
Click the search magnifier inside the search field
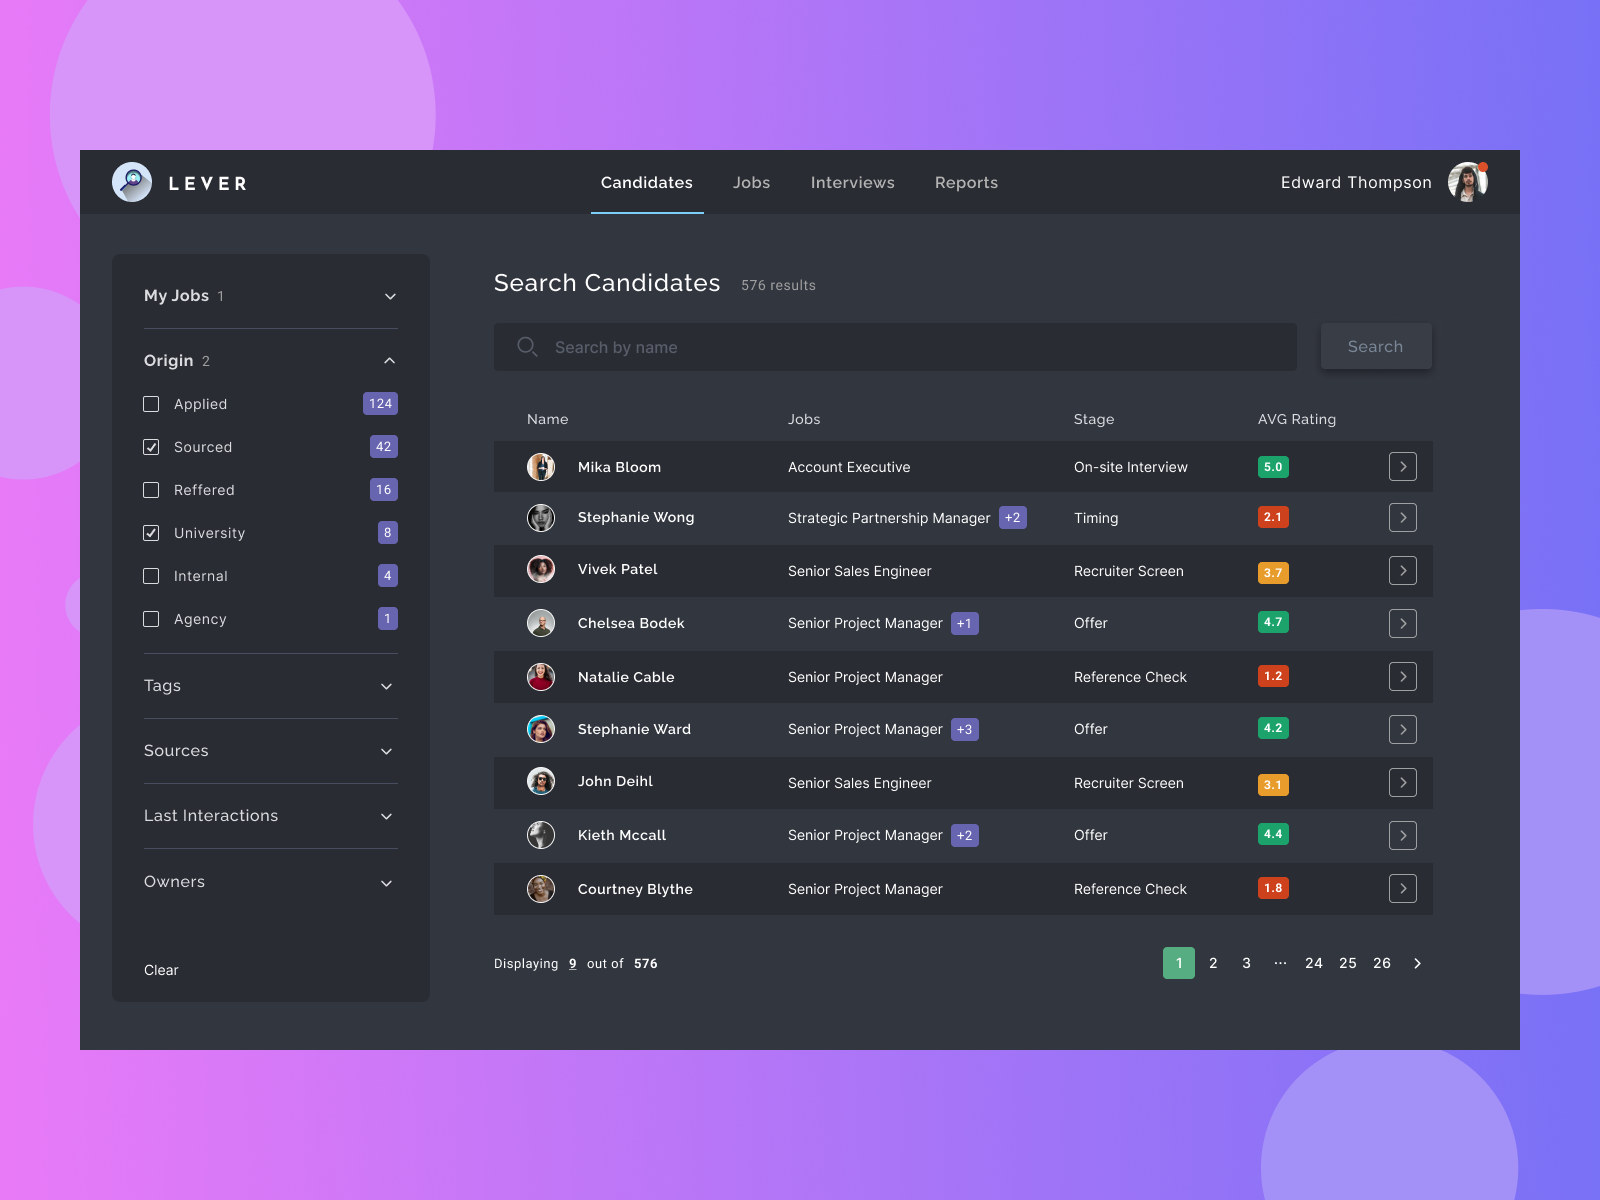[x=527, y=347]
